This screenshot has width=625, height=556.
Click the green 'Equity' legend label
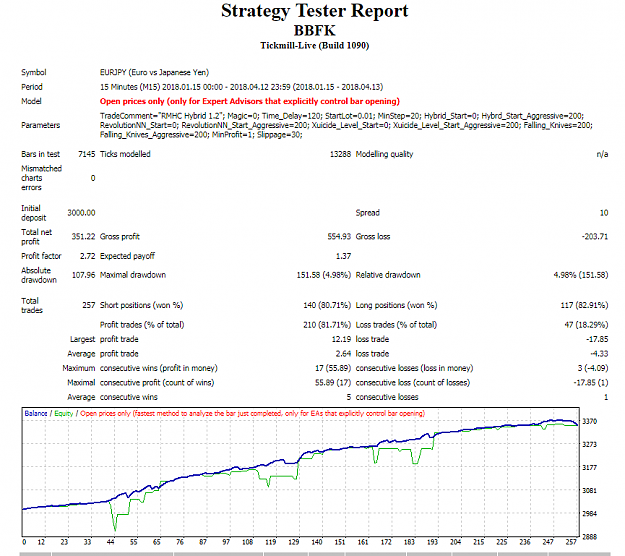[x=64, y=413]
